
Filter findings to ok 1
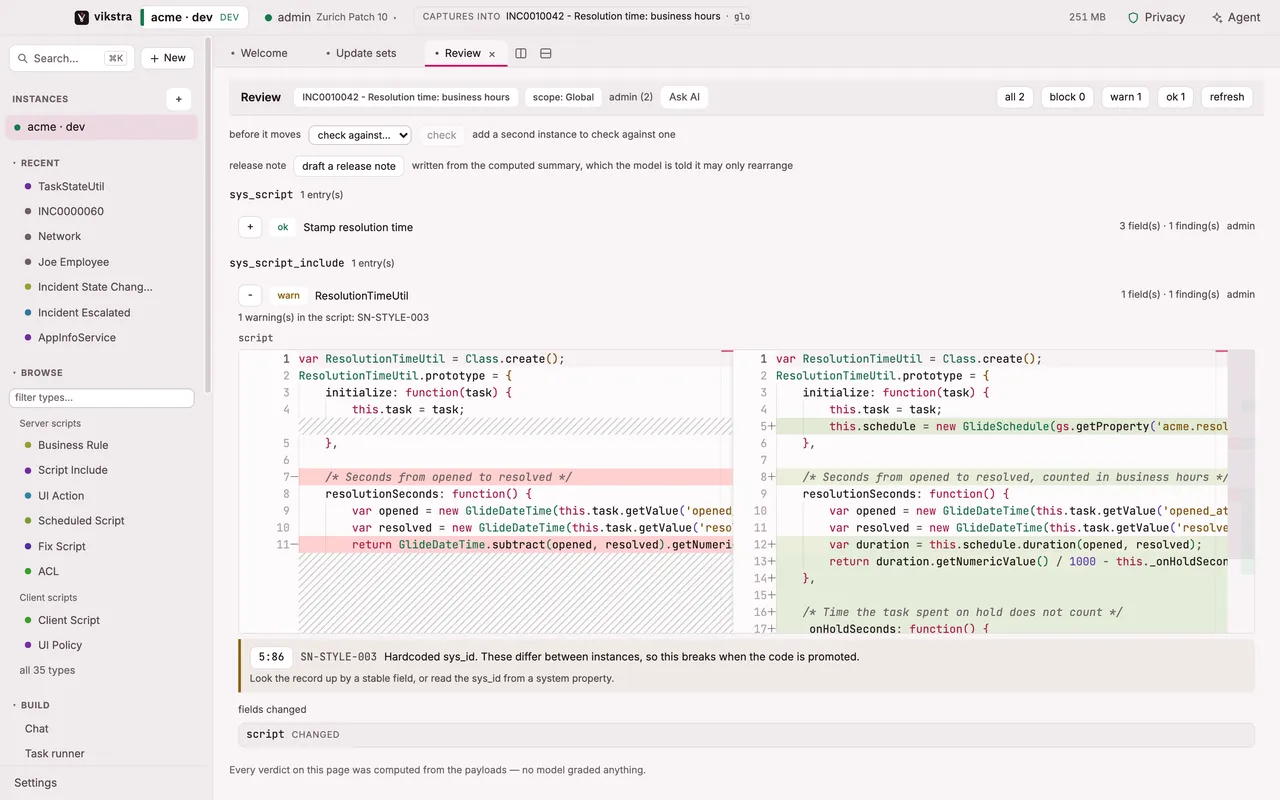point(1176,97)
